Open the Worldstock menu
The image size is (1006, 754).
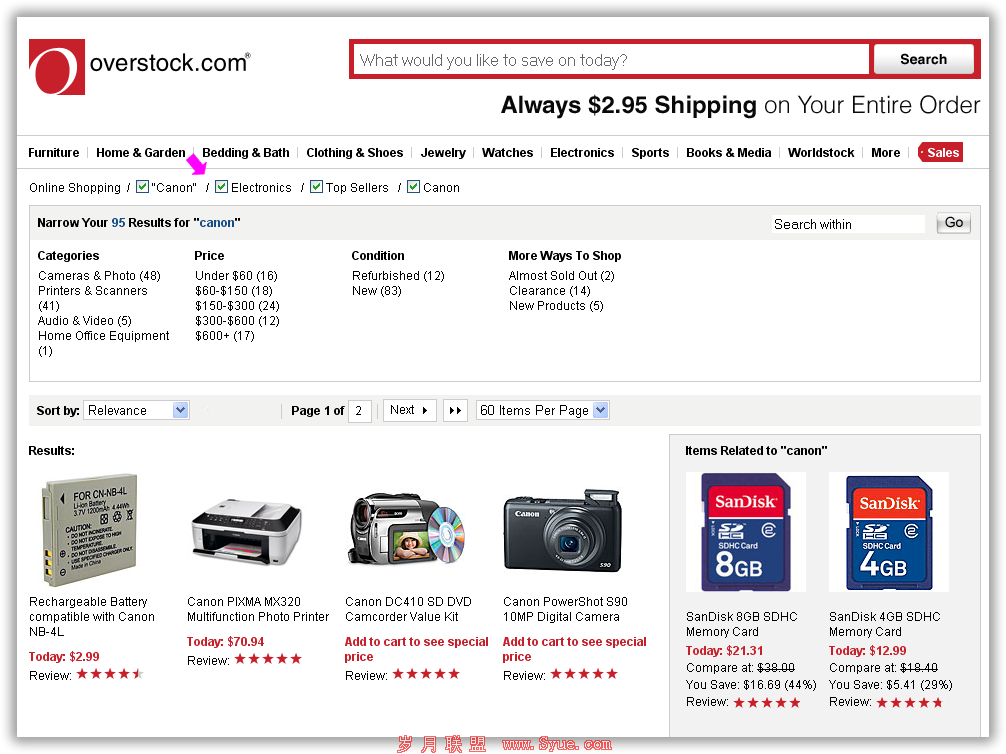point(821,153)
